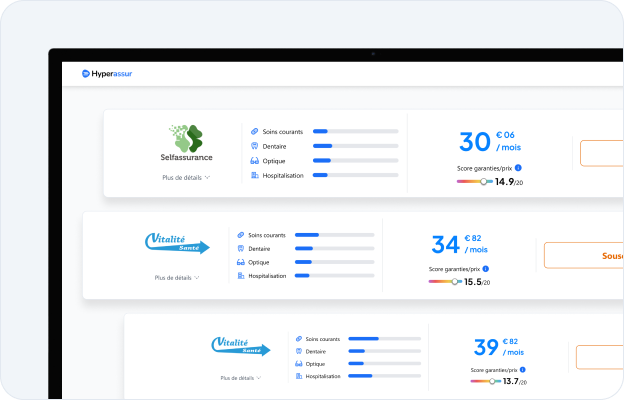Expand Plus de détails for the 34€82 offer
The width and height of the screenshot is (624, 400).
coord(176,277)
